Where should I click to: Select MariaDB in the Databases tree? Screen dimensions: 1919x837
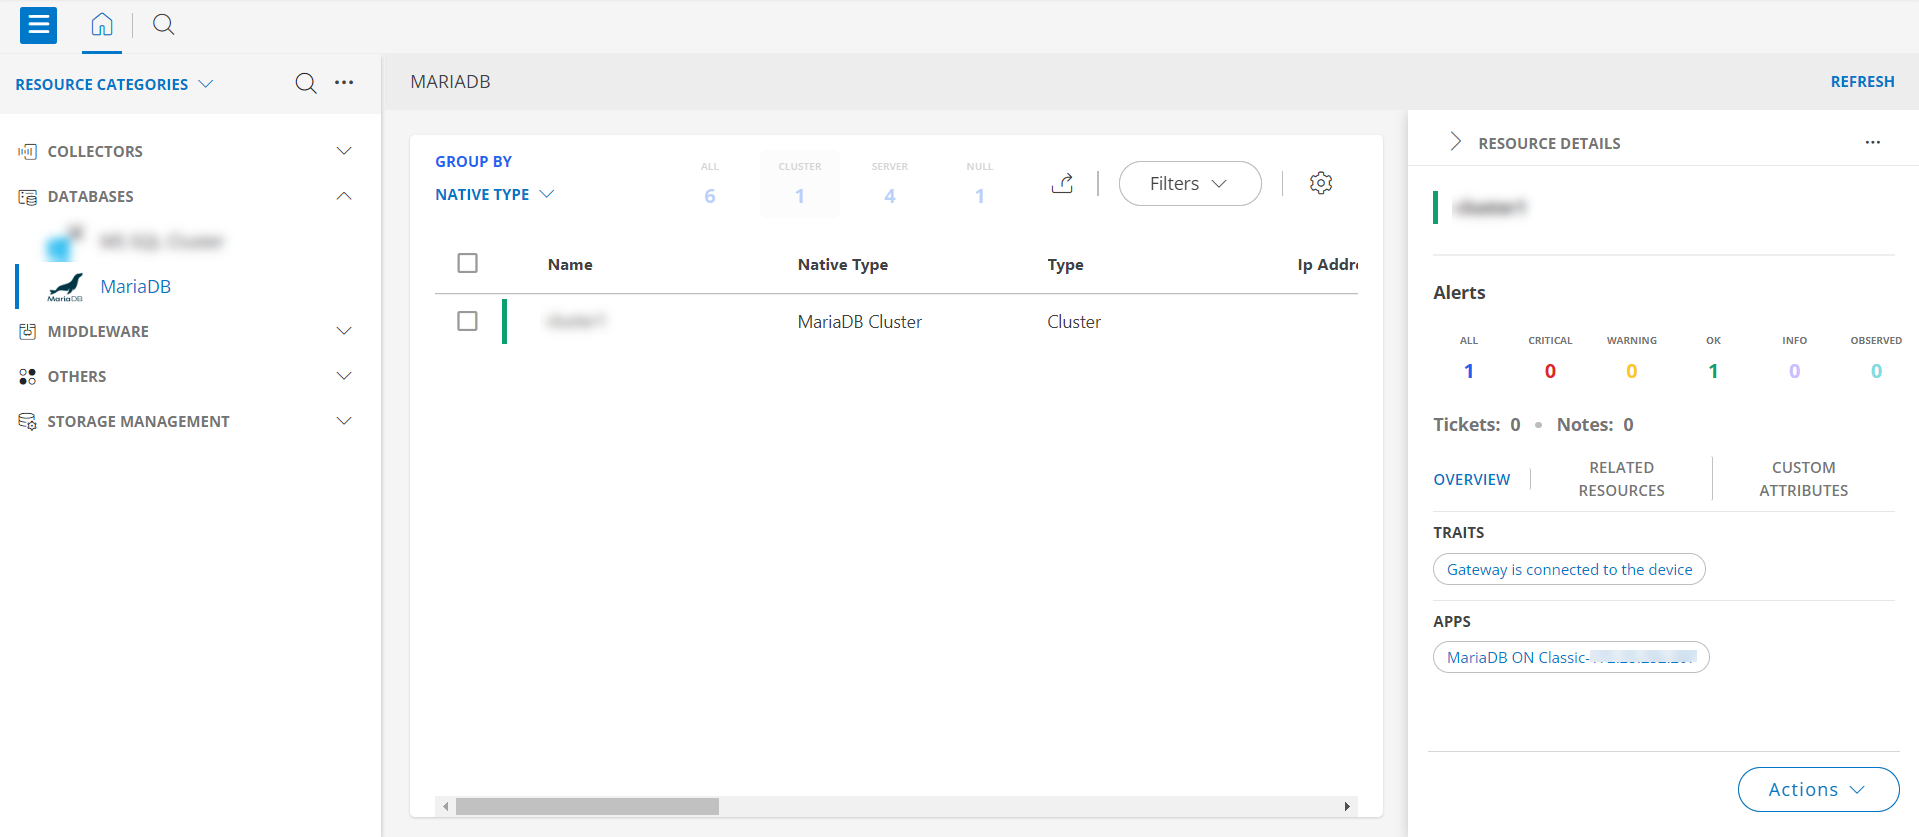coord(135,287)
